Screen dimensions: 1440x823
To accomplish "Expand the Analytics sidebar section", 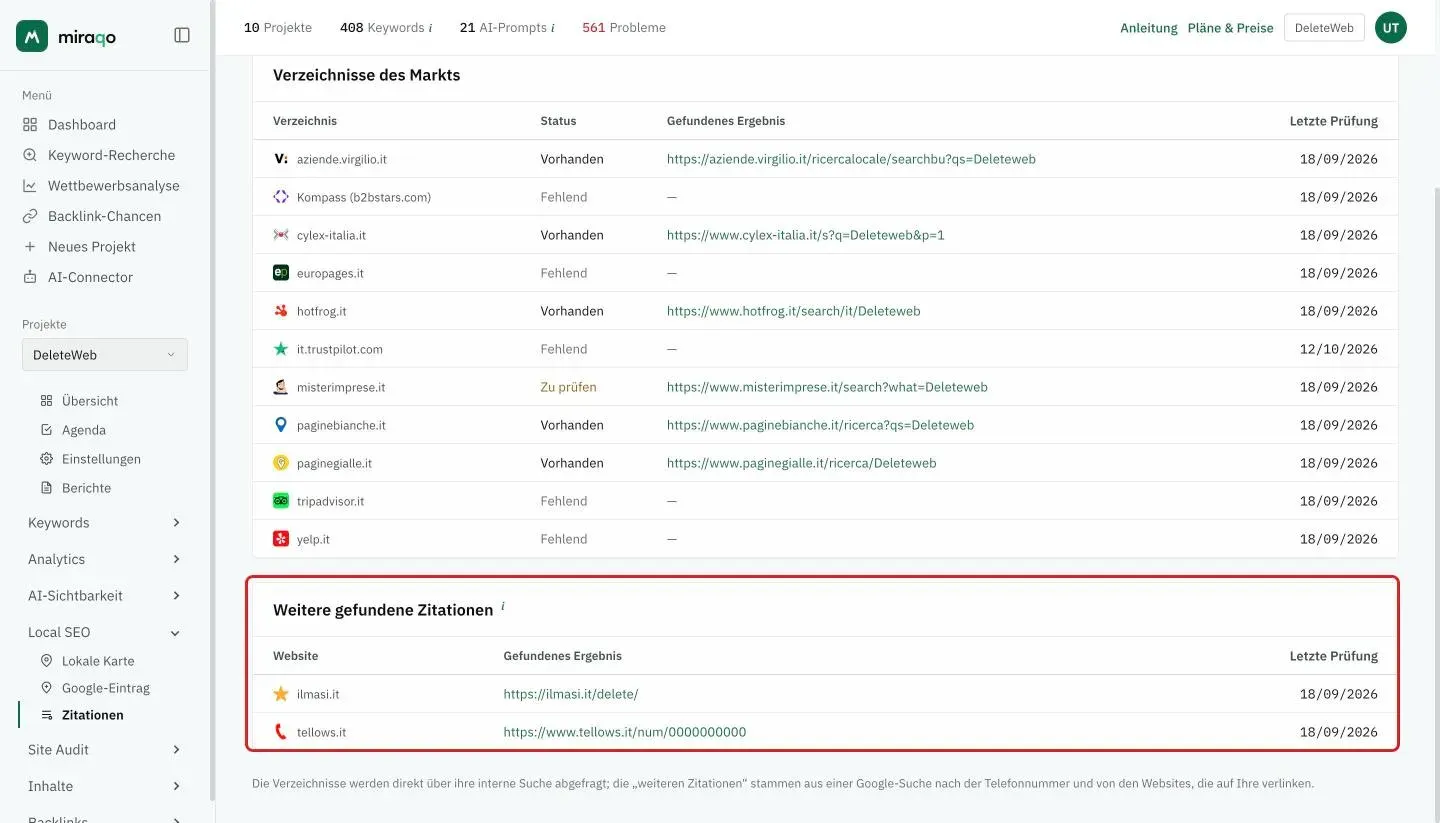I will pos(104,559).
